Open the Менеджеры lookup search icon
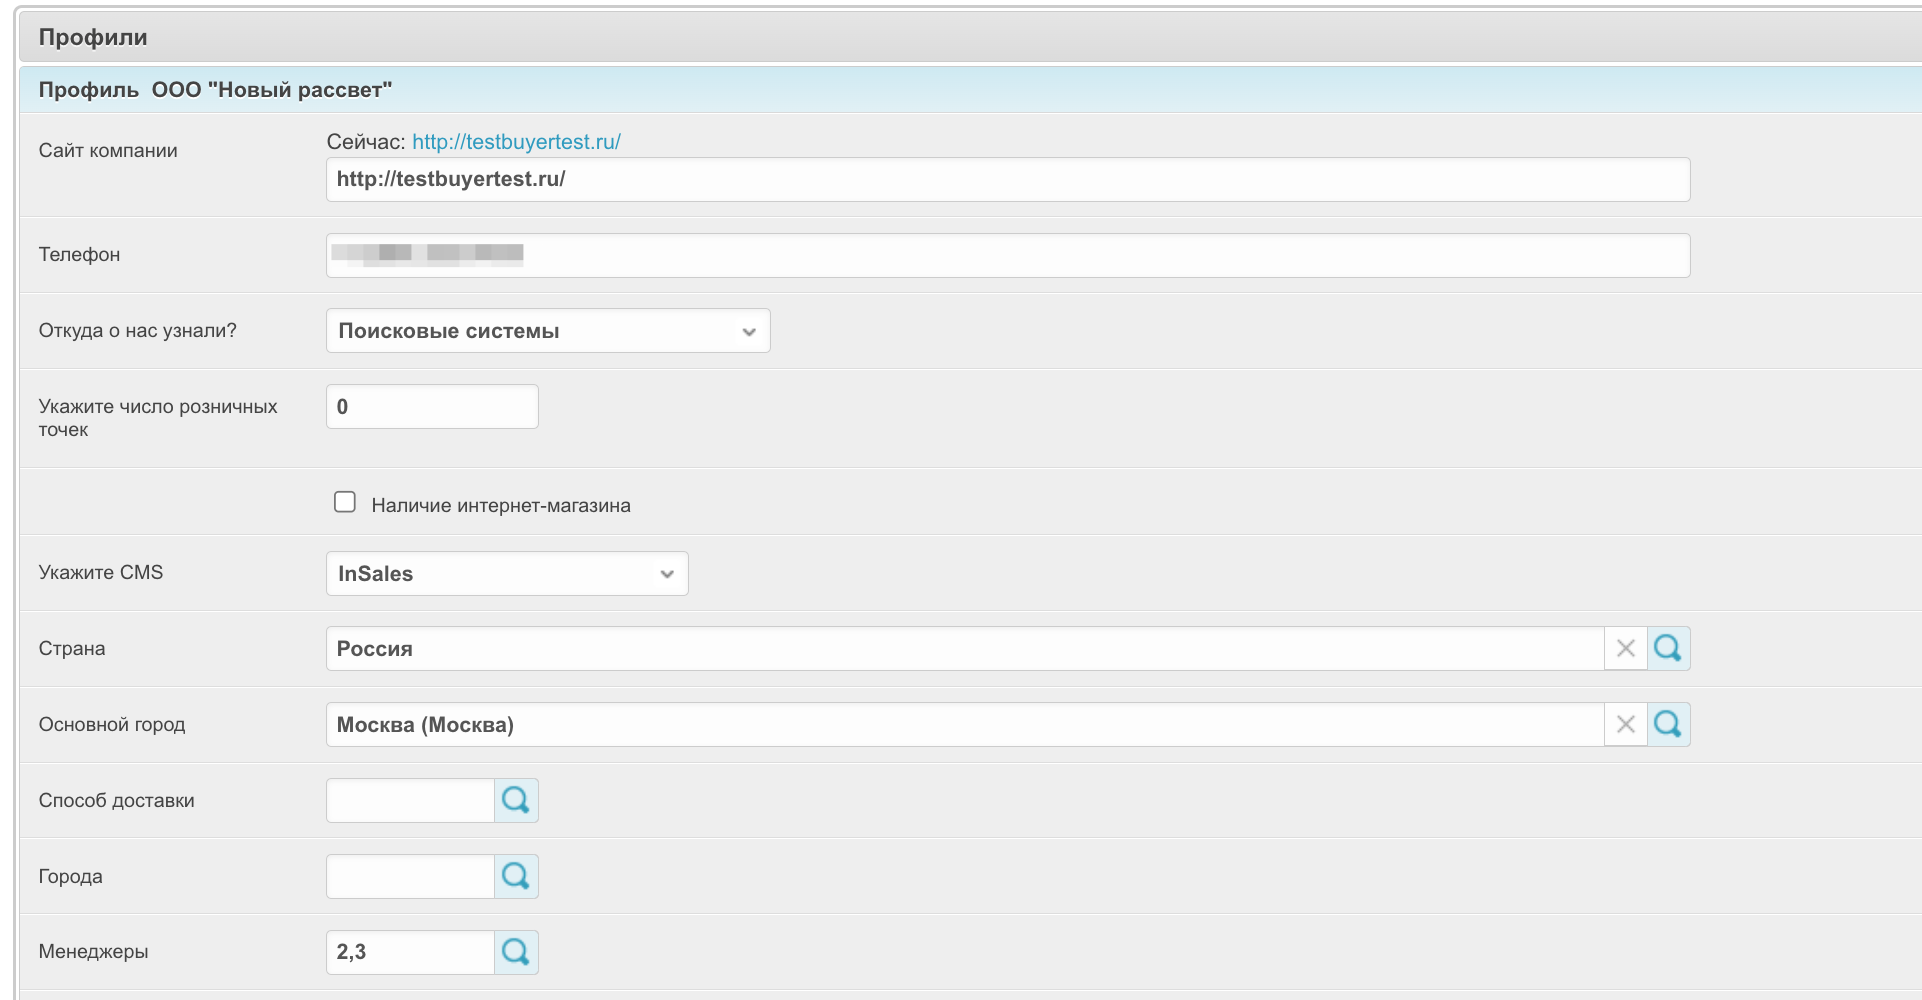The width and height of the screenshot is (1922, 1000). tap(516, 952)
